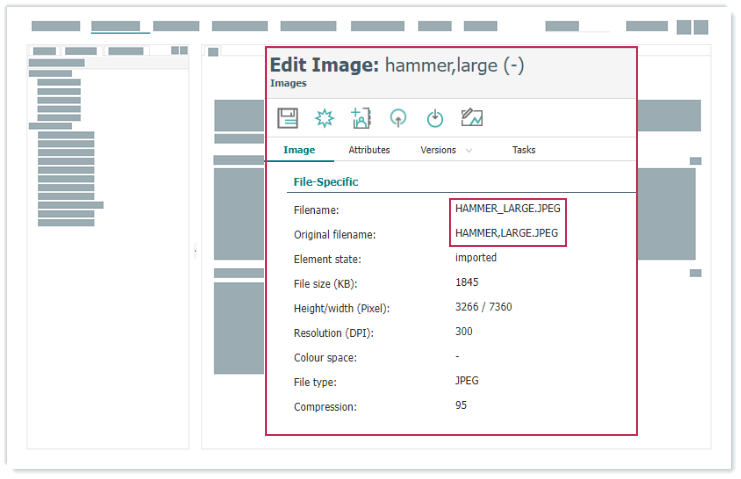
Task: Click the starburst icon in toolbar
Action: click(324, 118)
